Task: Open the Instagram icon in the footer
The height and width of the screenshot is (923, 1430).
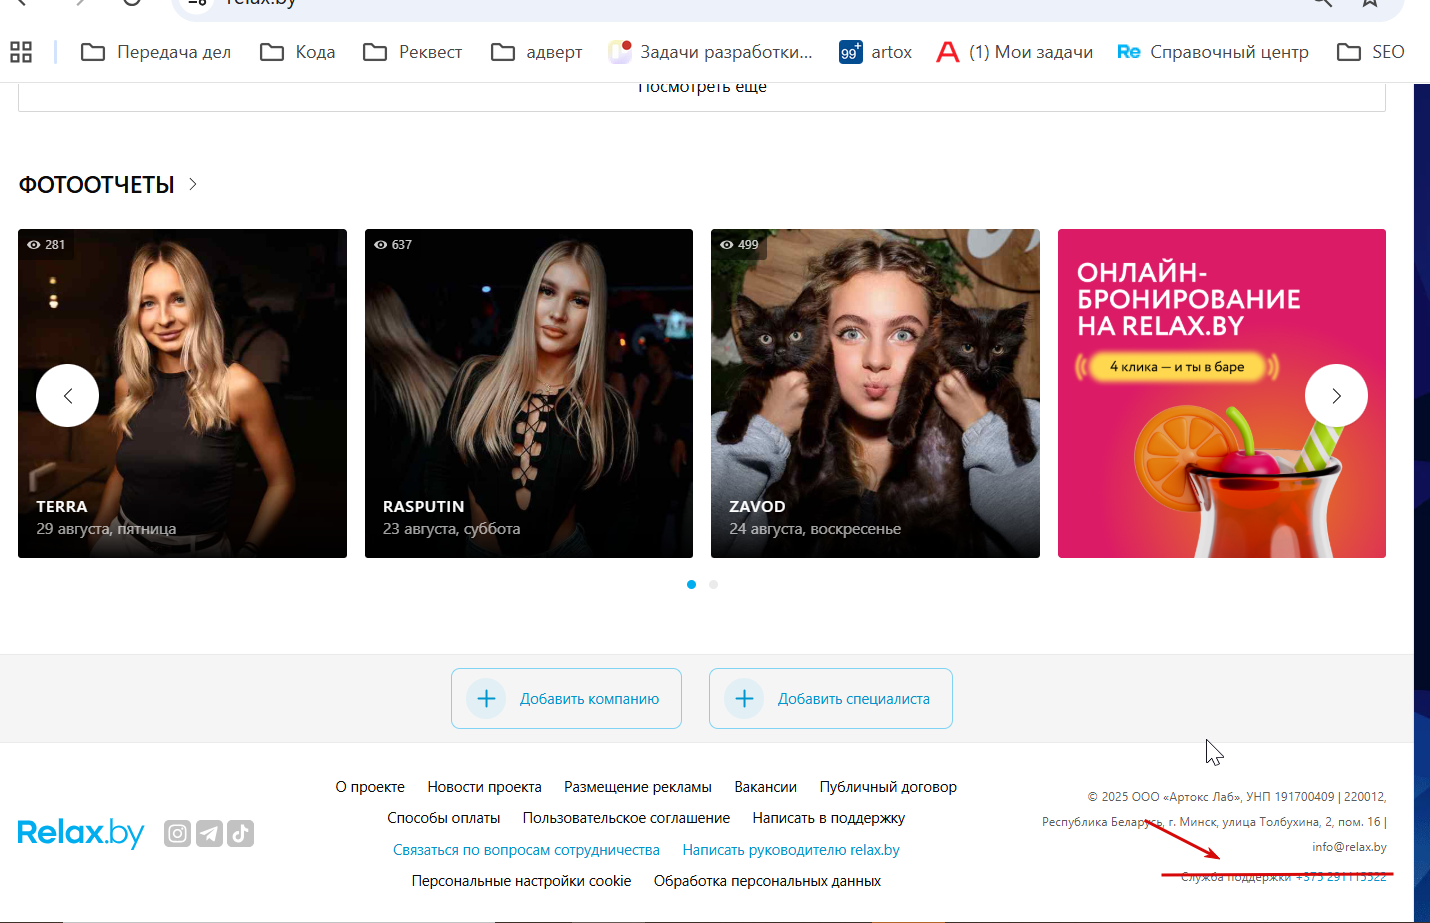Action: [177, 833]
